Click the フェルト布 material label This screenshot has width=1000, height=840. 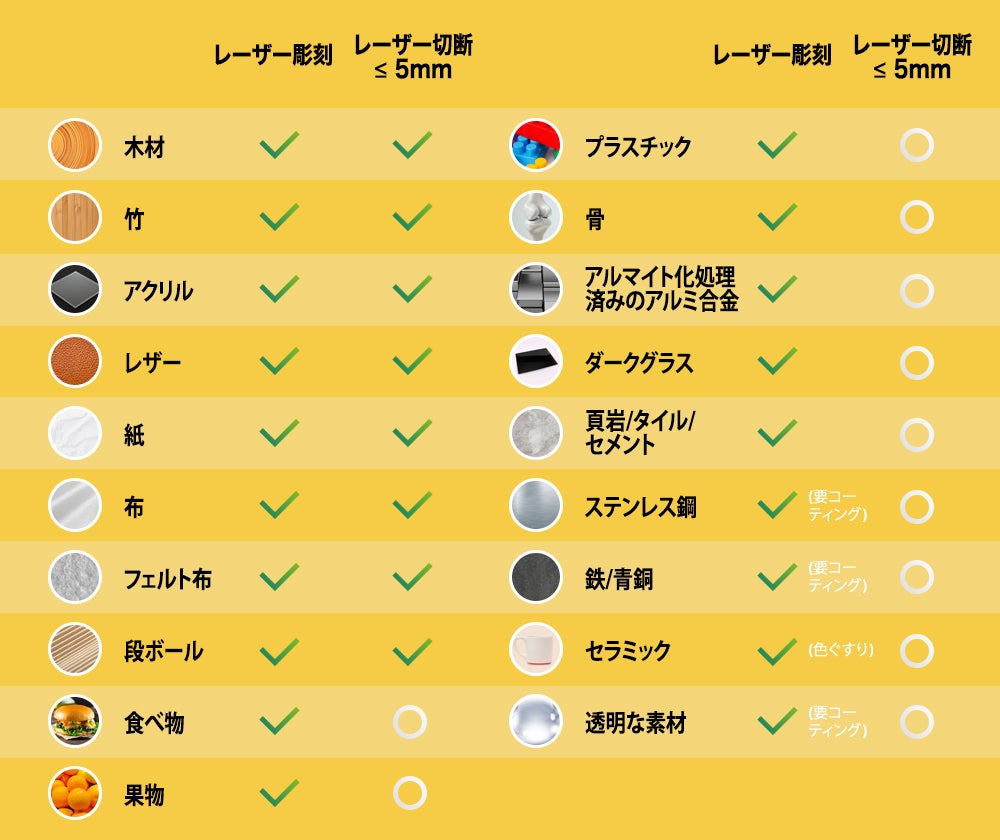167,579
